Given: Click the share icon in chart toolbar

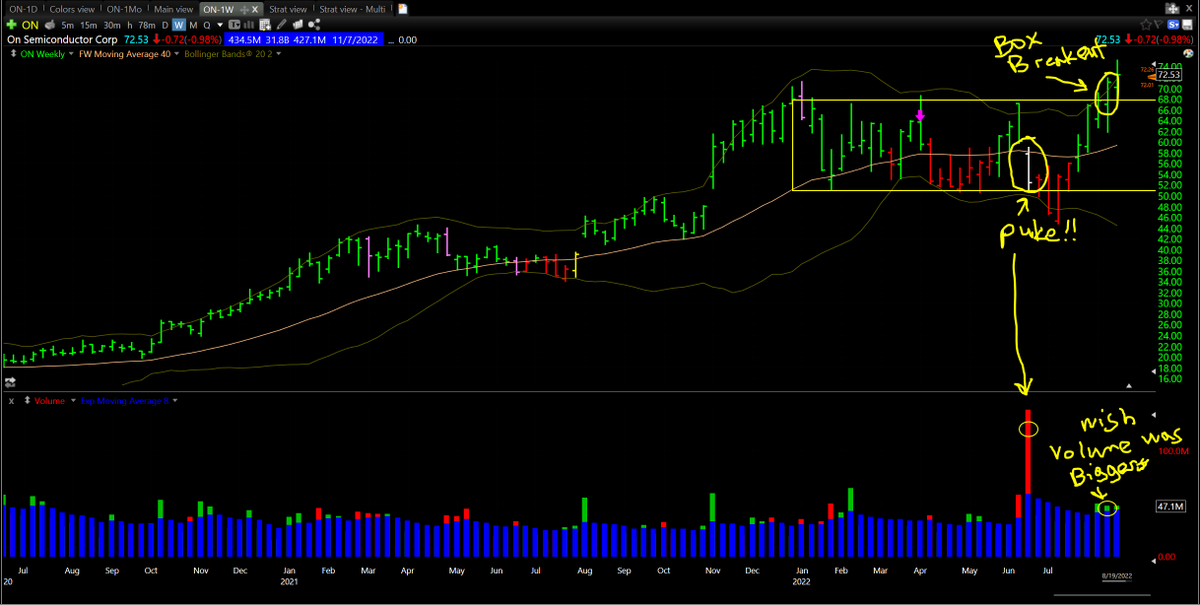Looking at the screenshot, I should coord(314,25).
